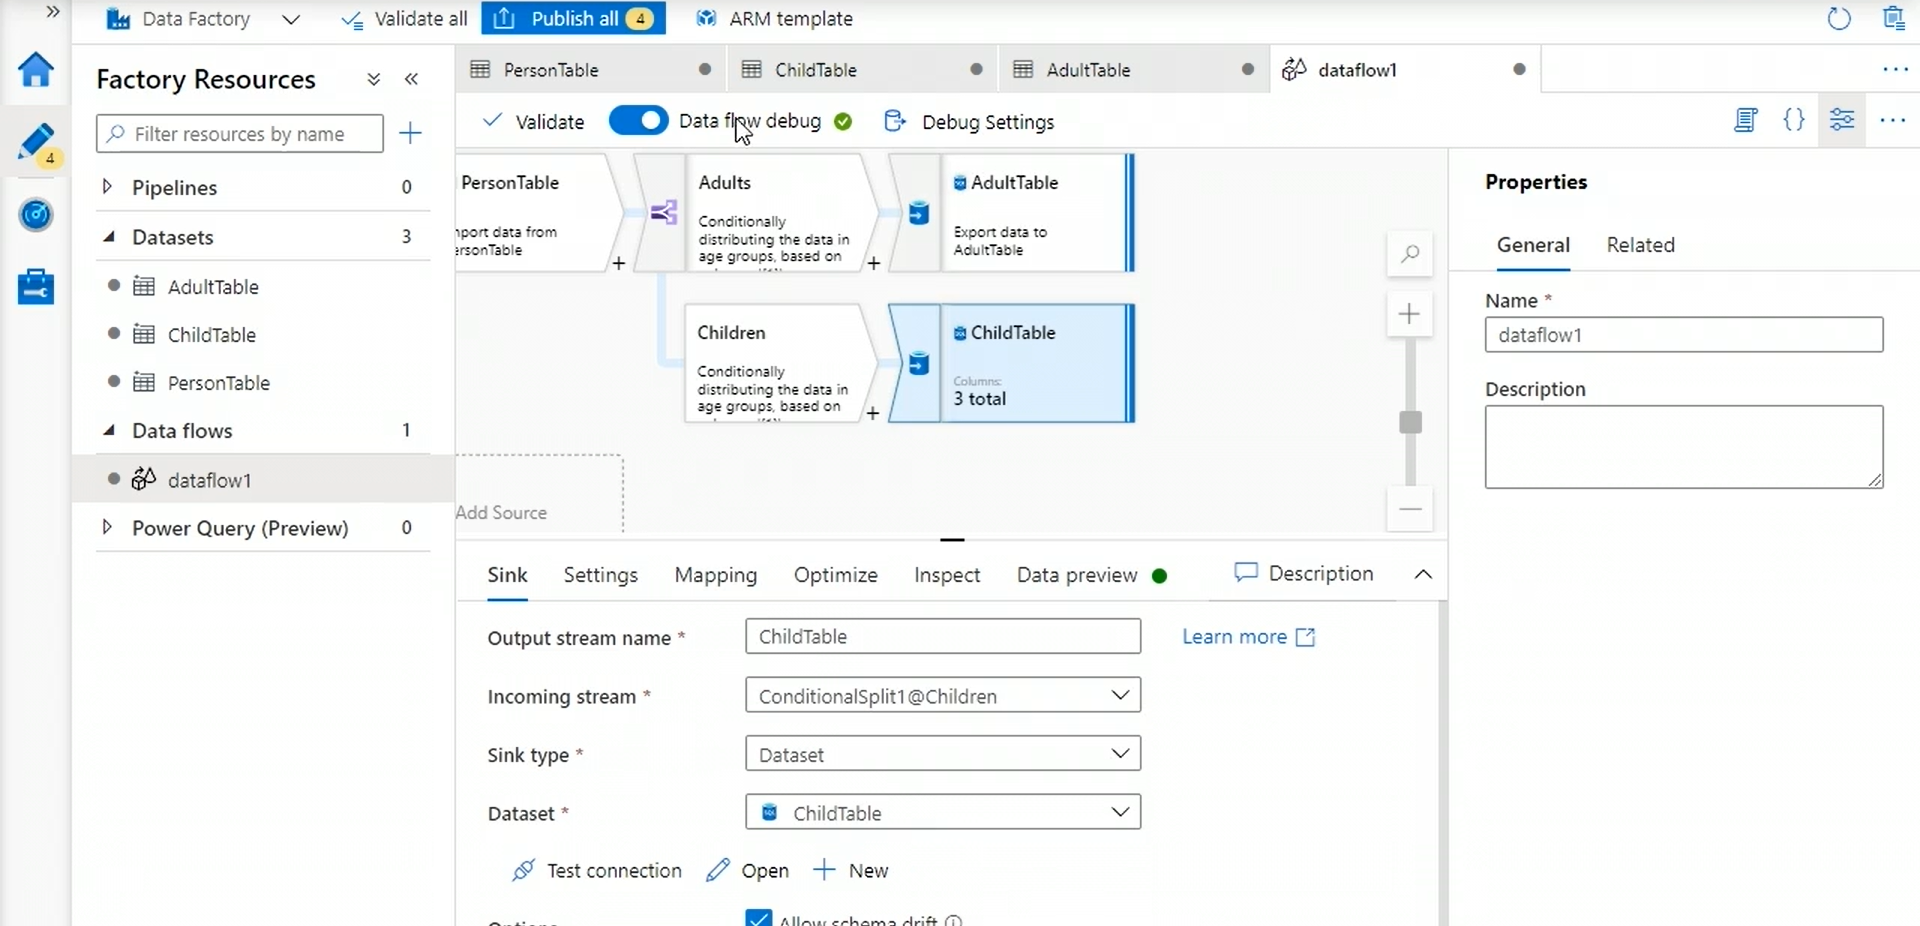The image size is (1920, 926).
Task: Open the Manage toolbox icon in sidebar
Action: click(x=36, y=287)
